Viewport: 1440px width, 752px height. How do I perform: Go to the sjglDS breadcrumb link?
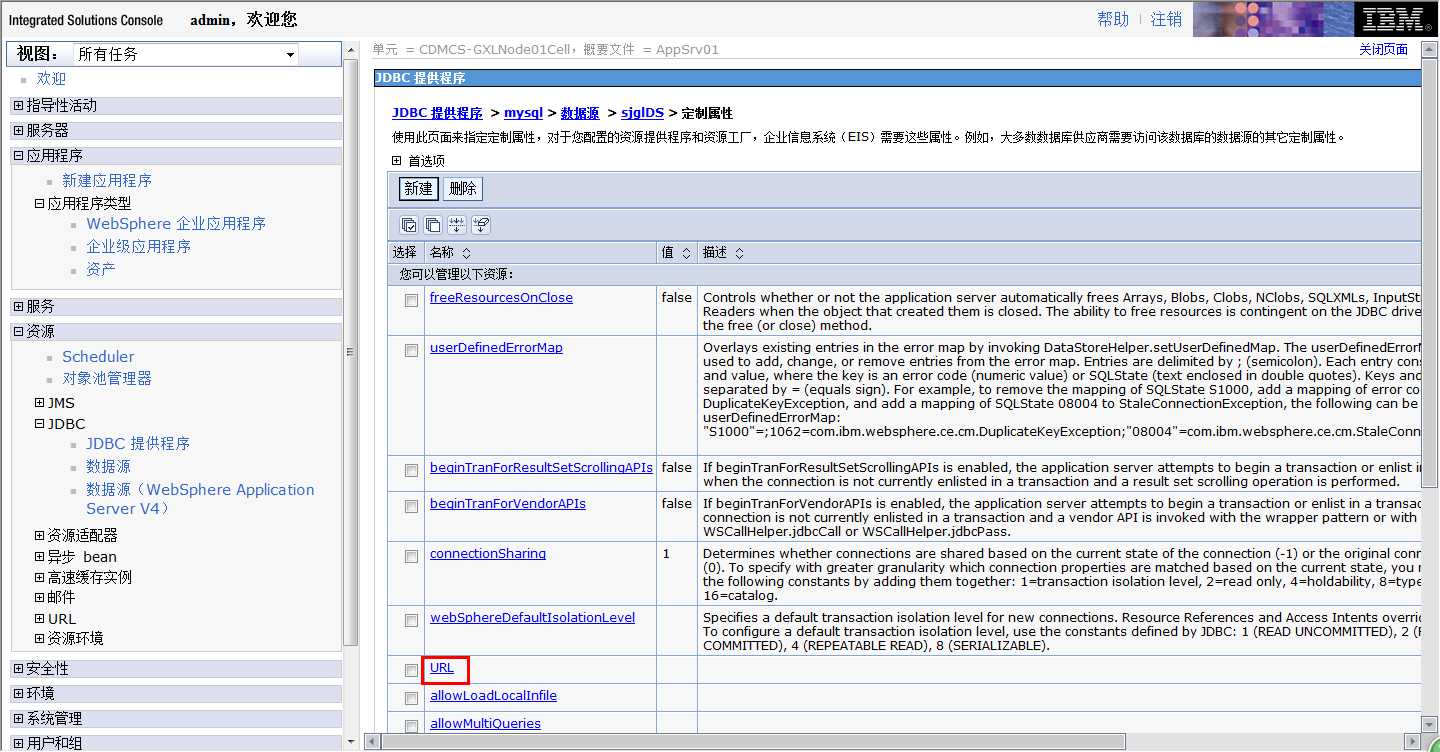click(642, 113)
